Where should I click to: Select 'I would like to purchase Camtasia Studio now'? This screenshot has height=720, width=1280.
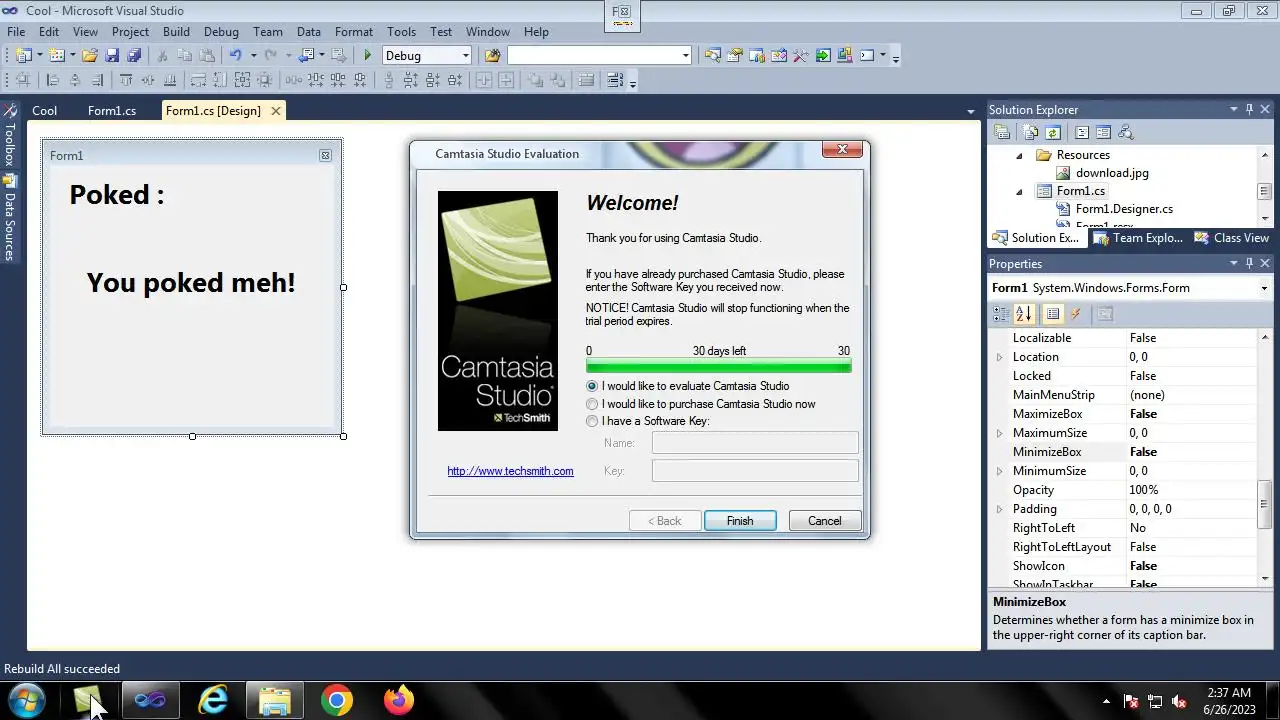pos(592,404)
